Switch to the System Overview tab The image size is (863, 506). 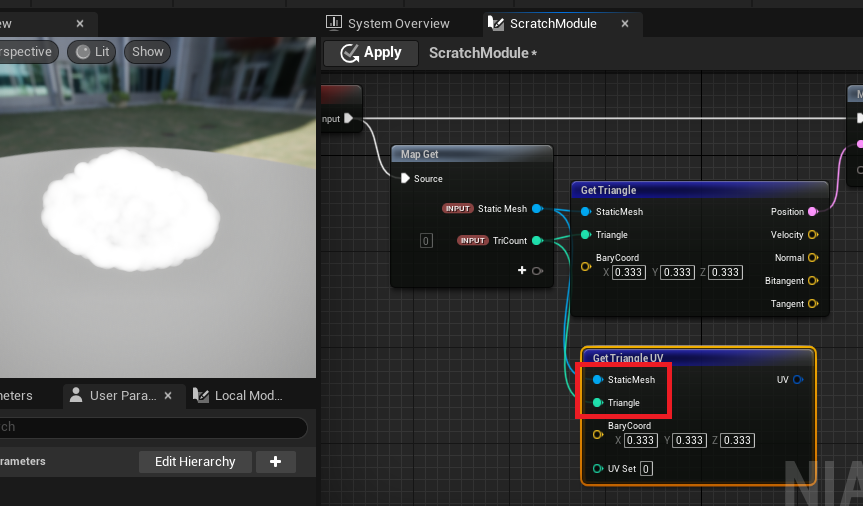point(388,24)
